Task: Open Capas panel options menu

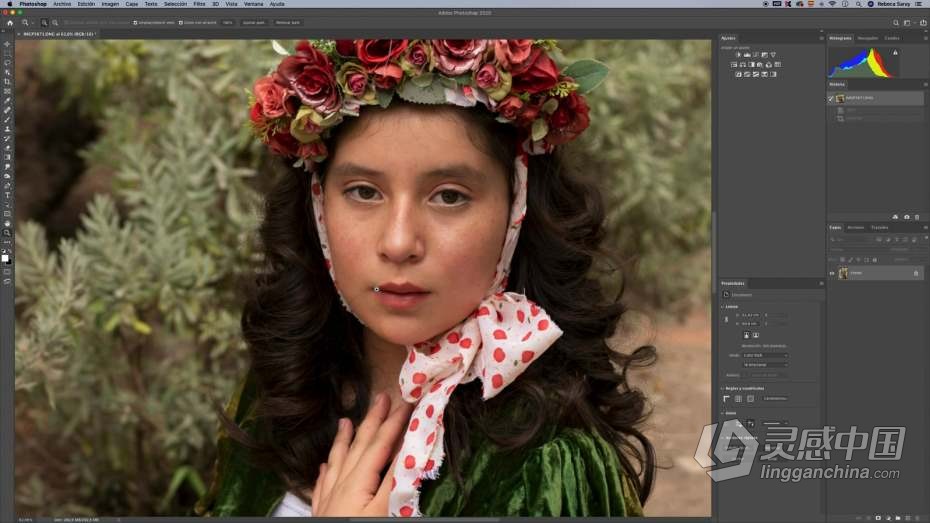Action: click(x=926, y=228)
